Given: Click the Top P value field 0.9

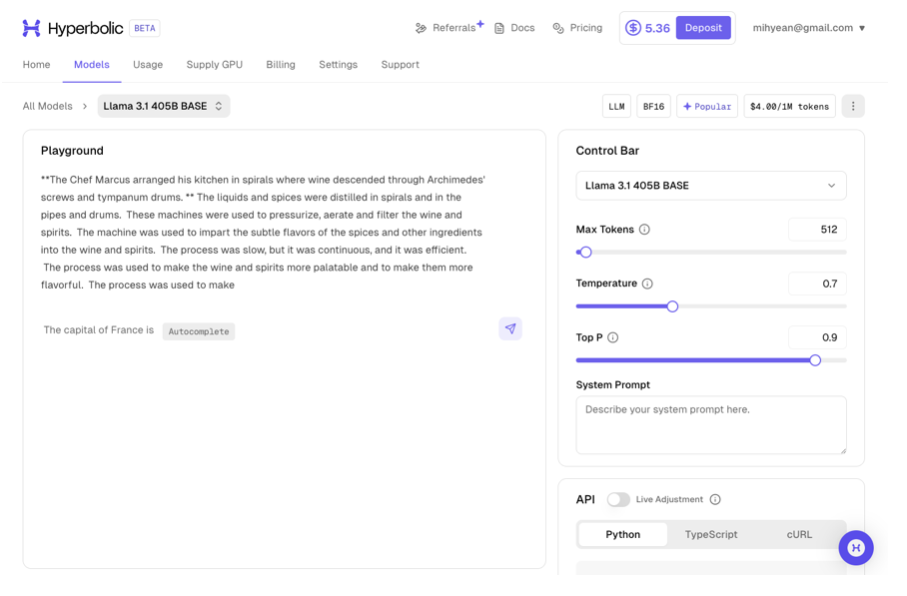Looking at the screenshot, I should pos(817,337).
